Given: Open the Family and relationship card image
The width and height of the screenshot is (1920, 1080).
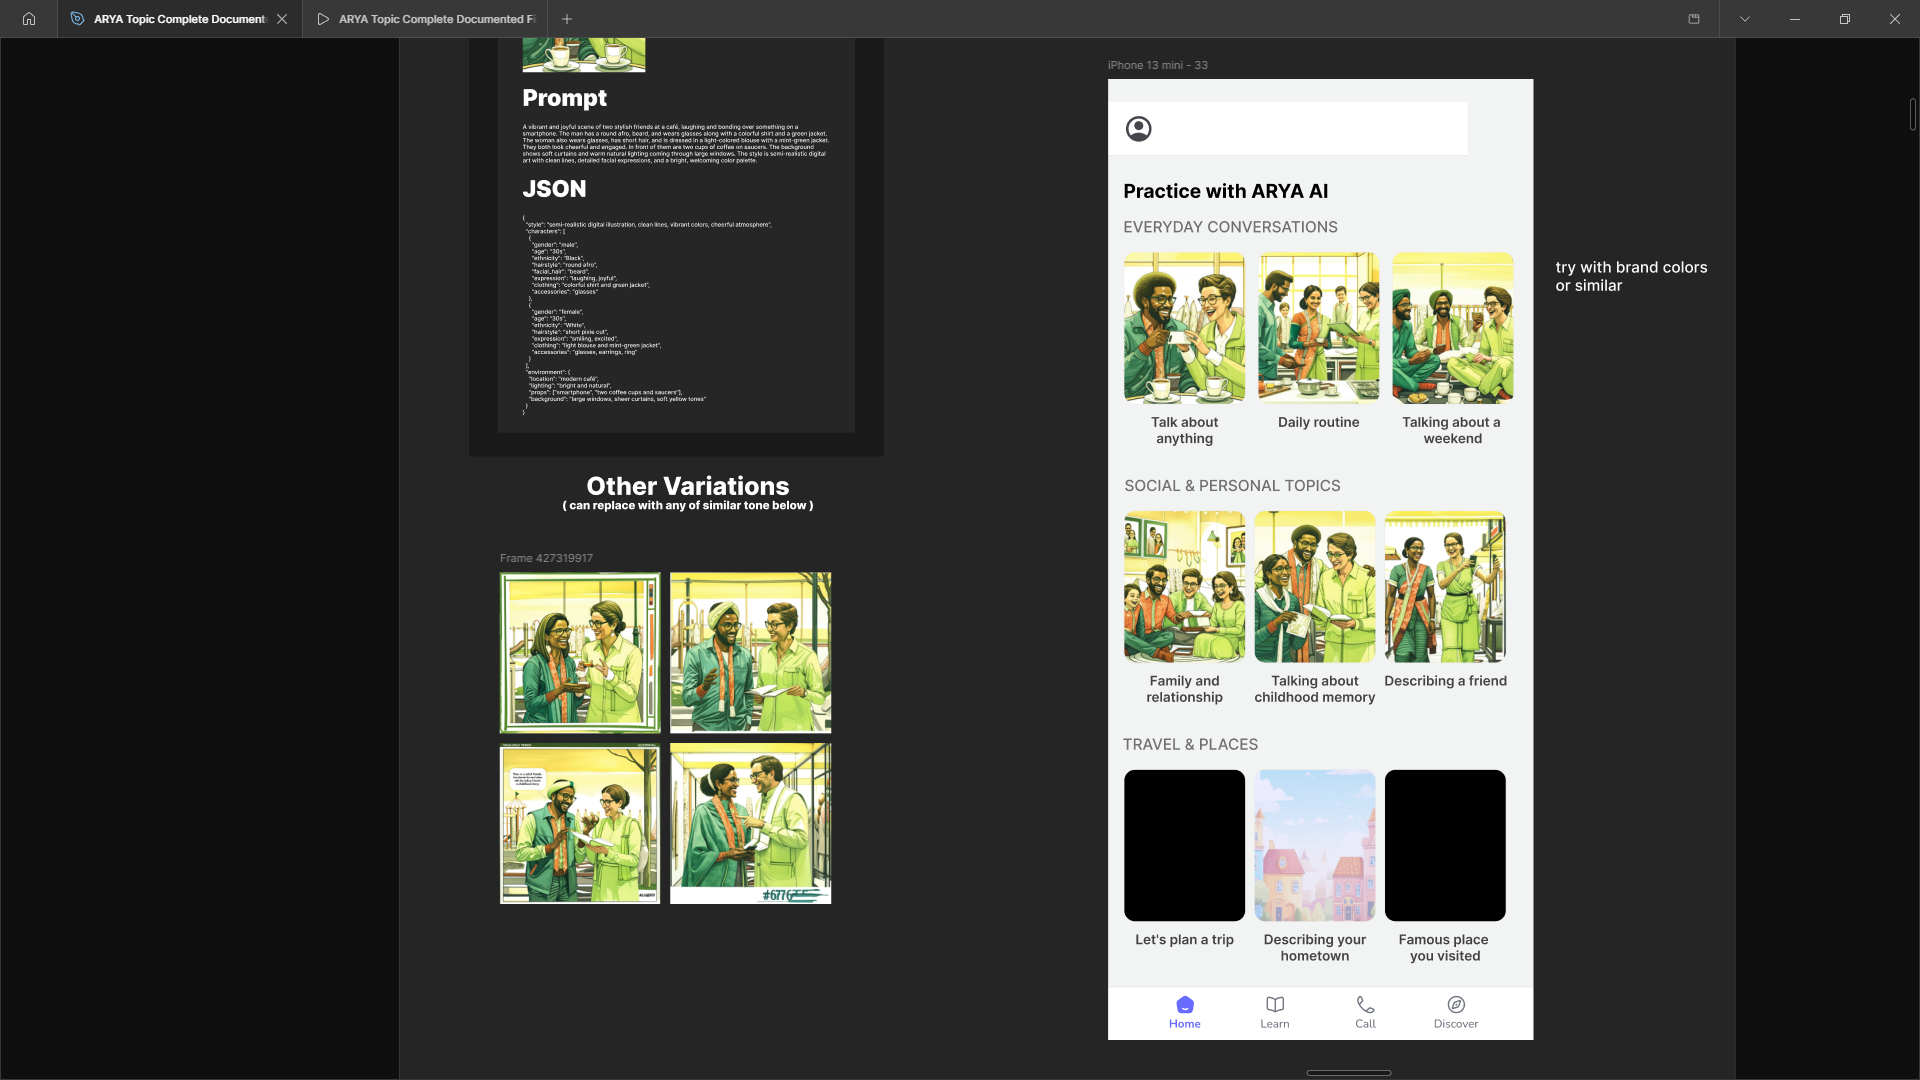Looking at the screenshot, I should pyautogui.click(x=1184, y=587).
